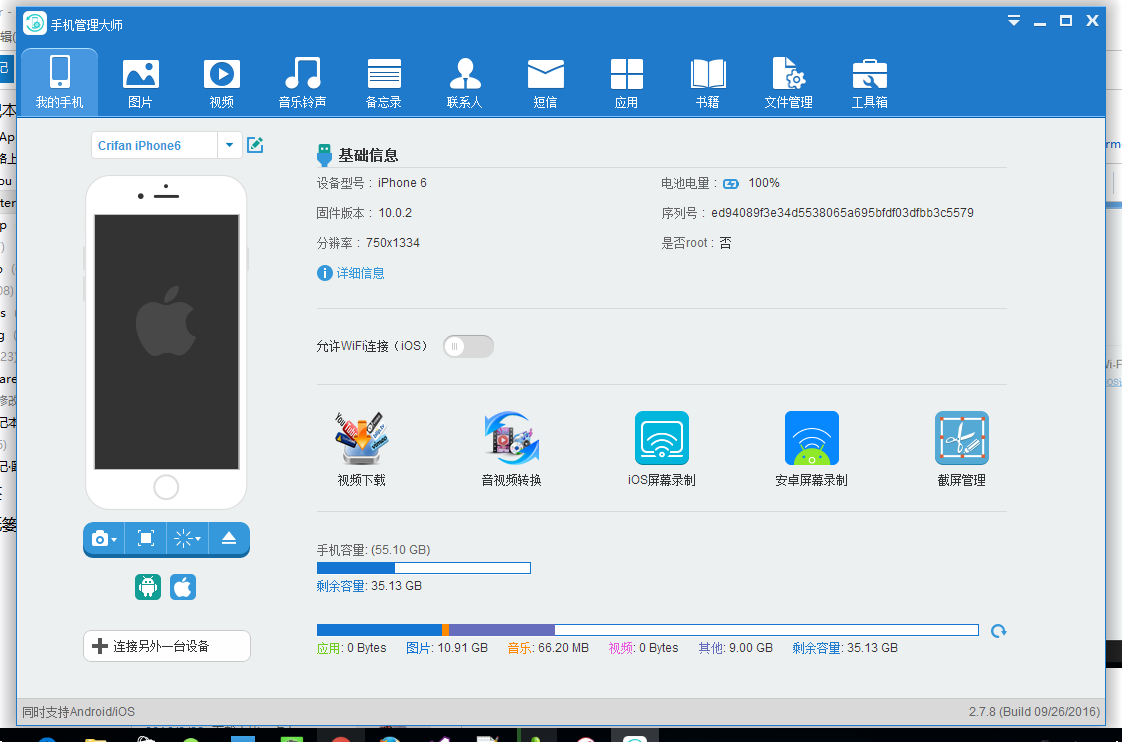Go to the 音乐铃声 tab

pos(303,82)
